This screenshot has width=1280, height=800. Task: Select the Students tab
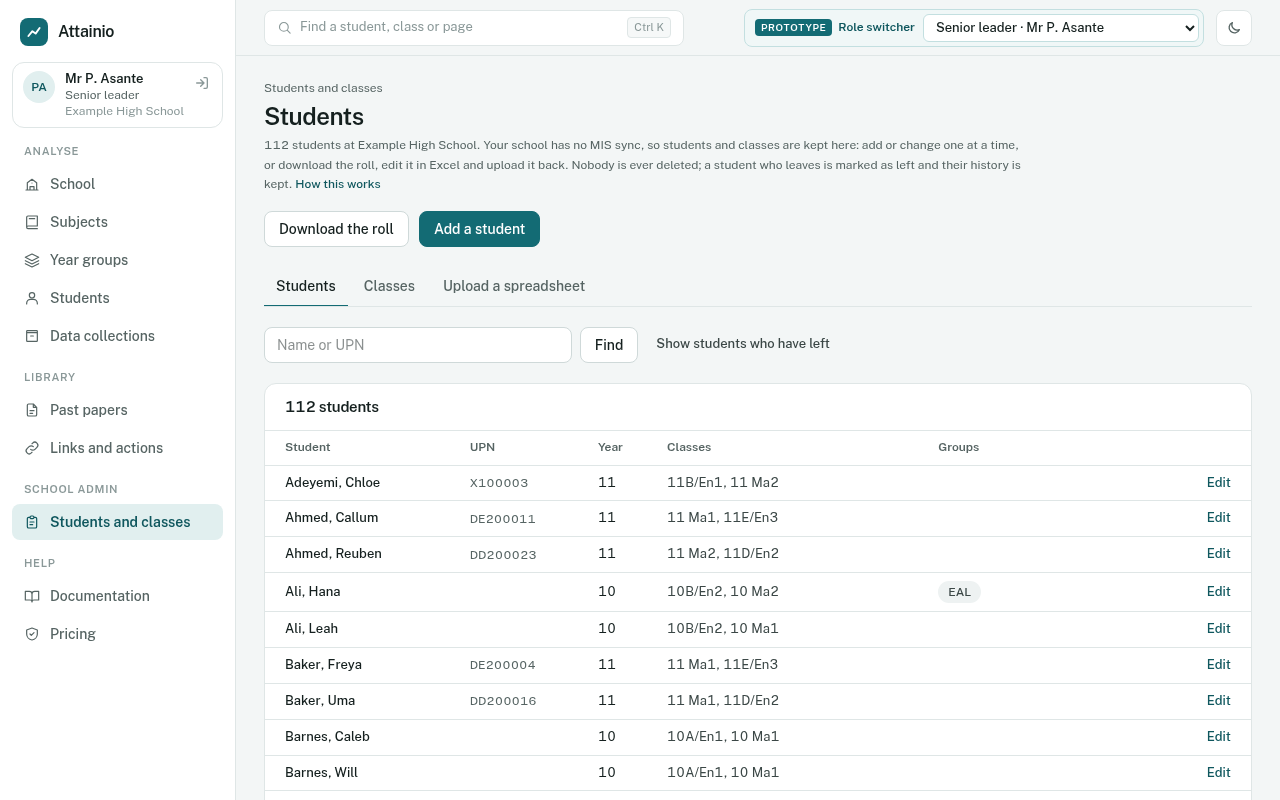(x=306, y=286)
